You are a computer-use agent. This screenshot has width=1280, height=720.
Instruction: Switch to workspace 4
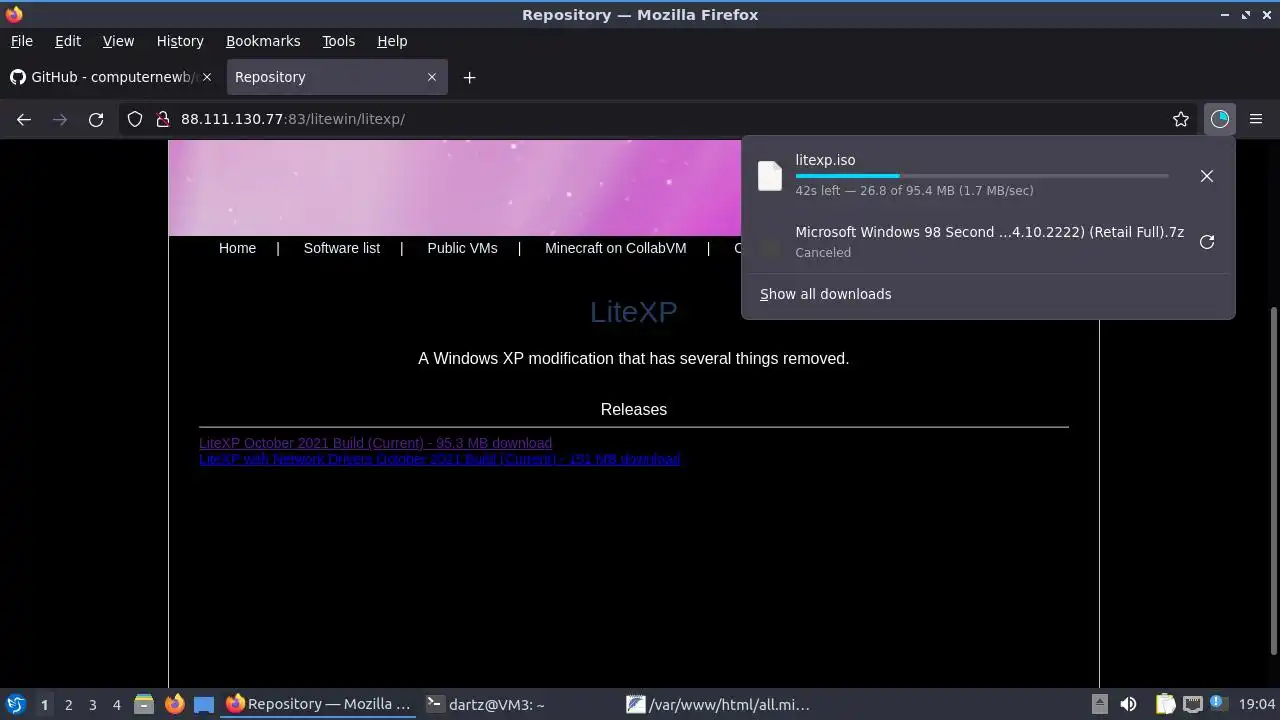[116, 704]
